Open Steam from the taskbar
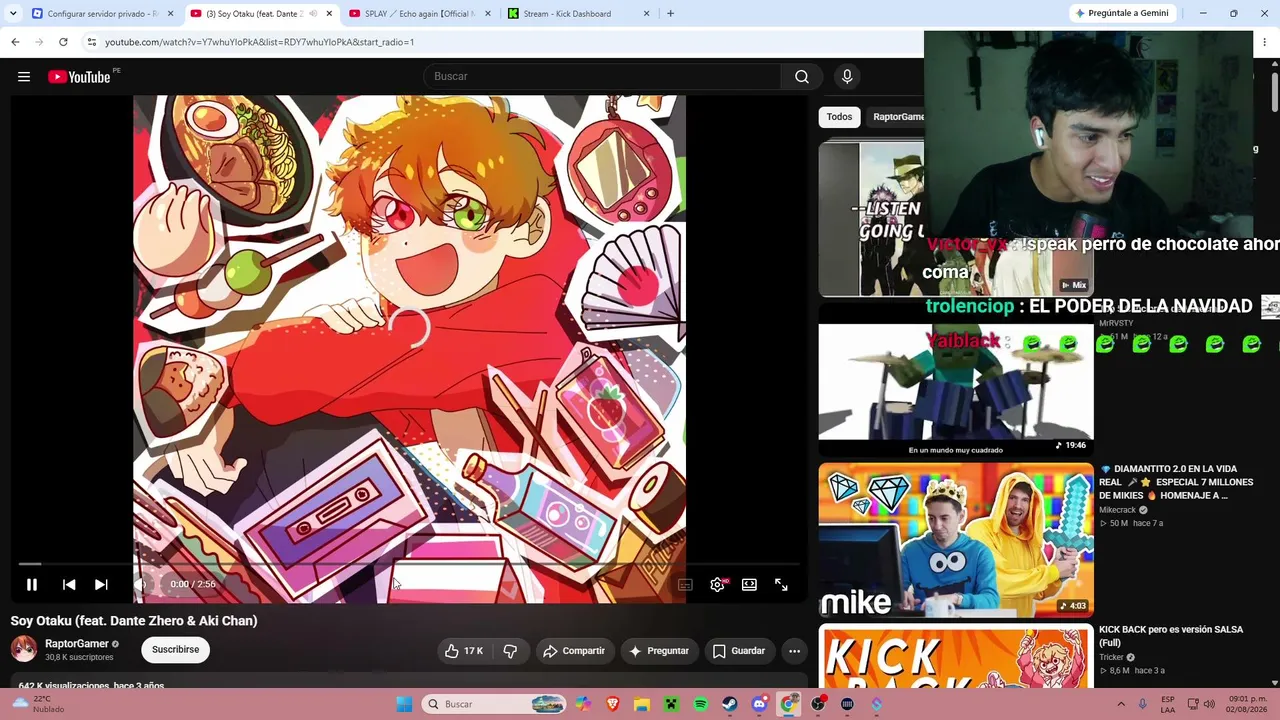This screenshot has width=1280, height=720. coord(730,704)
